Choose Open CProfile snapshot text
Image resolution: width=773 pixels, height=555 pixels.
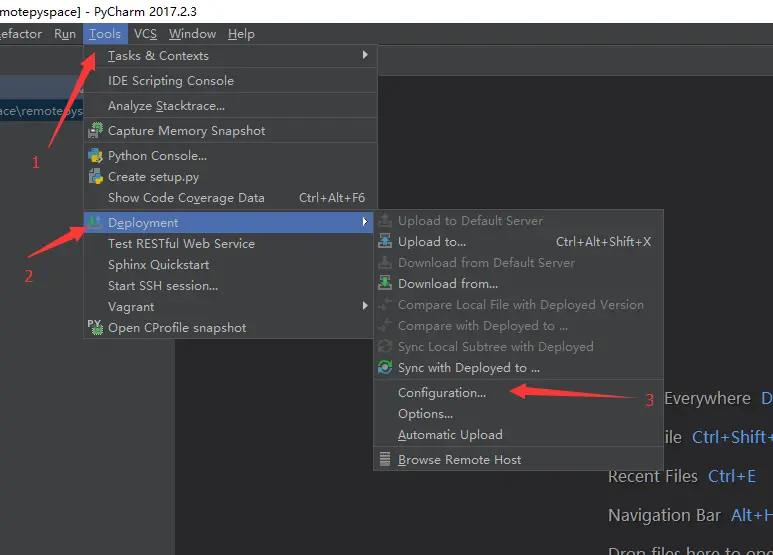click(177, 328)
